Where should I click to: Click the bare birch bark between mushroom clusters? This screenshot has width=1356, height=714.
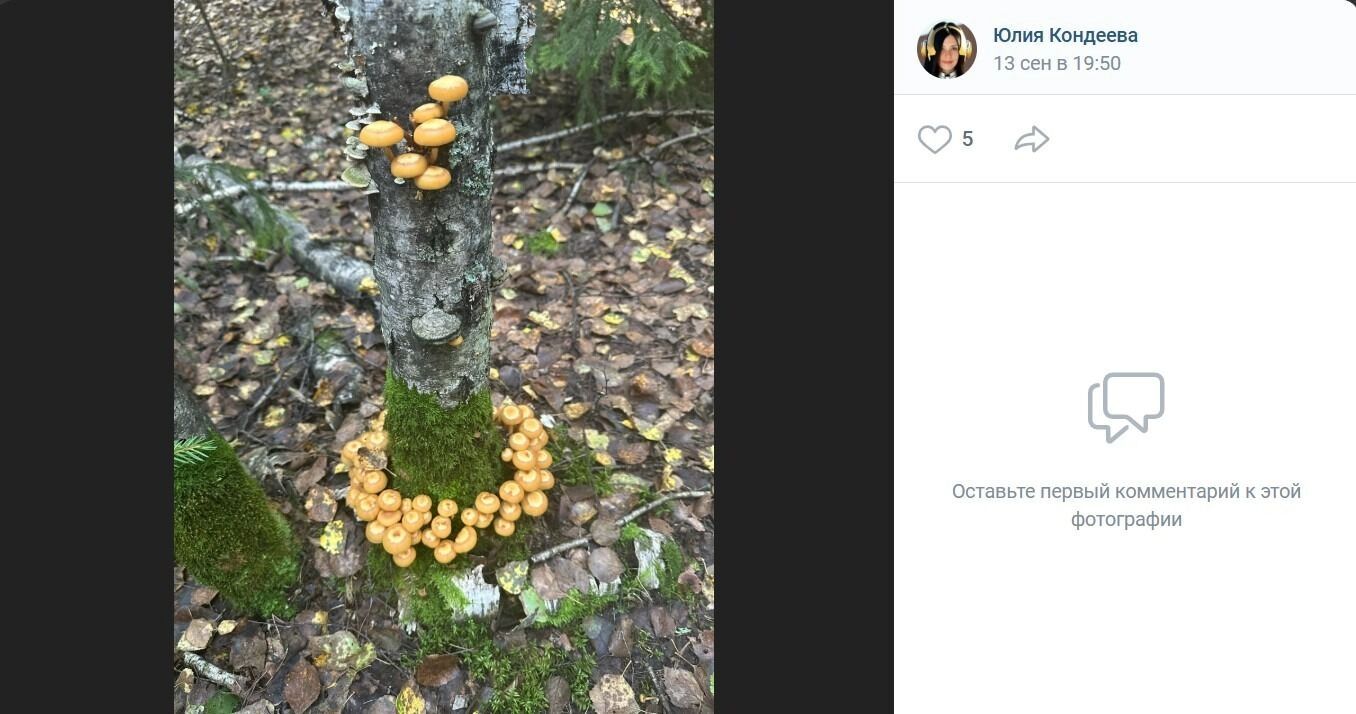pyautogui.click(x=432, y=250)
